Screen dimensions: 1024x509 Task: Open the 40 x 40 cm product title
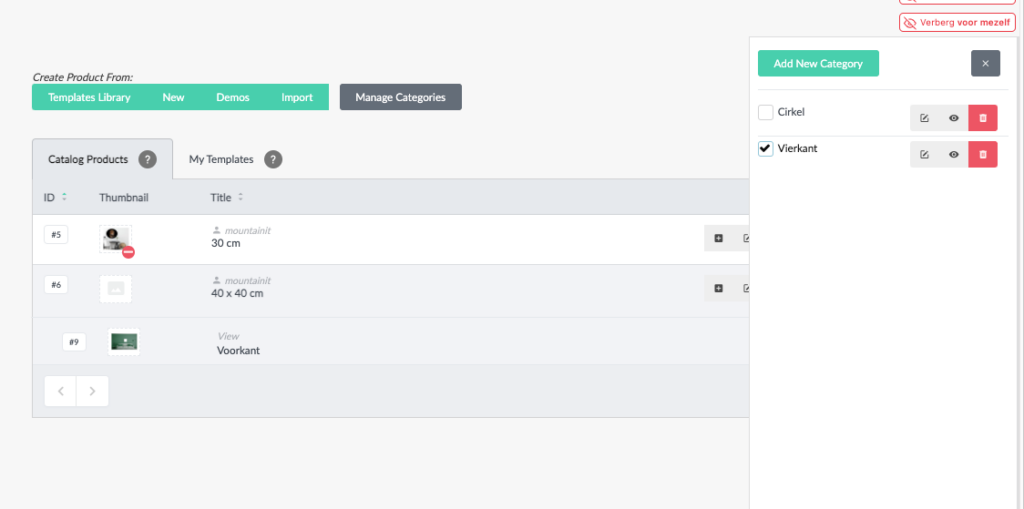(238, 293)
